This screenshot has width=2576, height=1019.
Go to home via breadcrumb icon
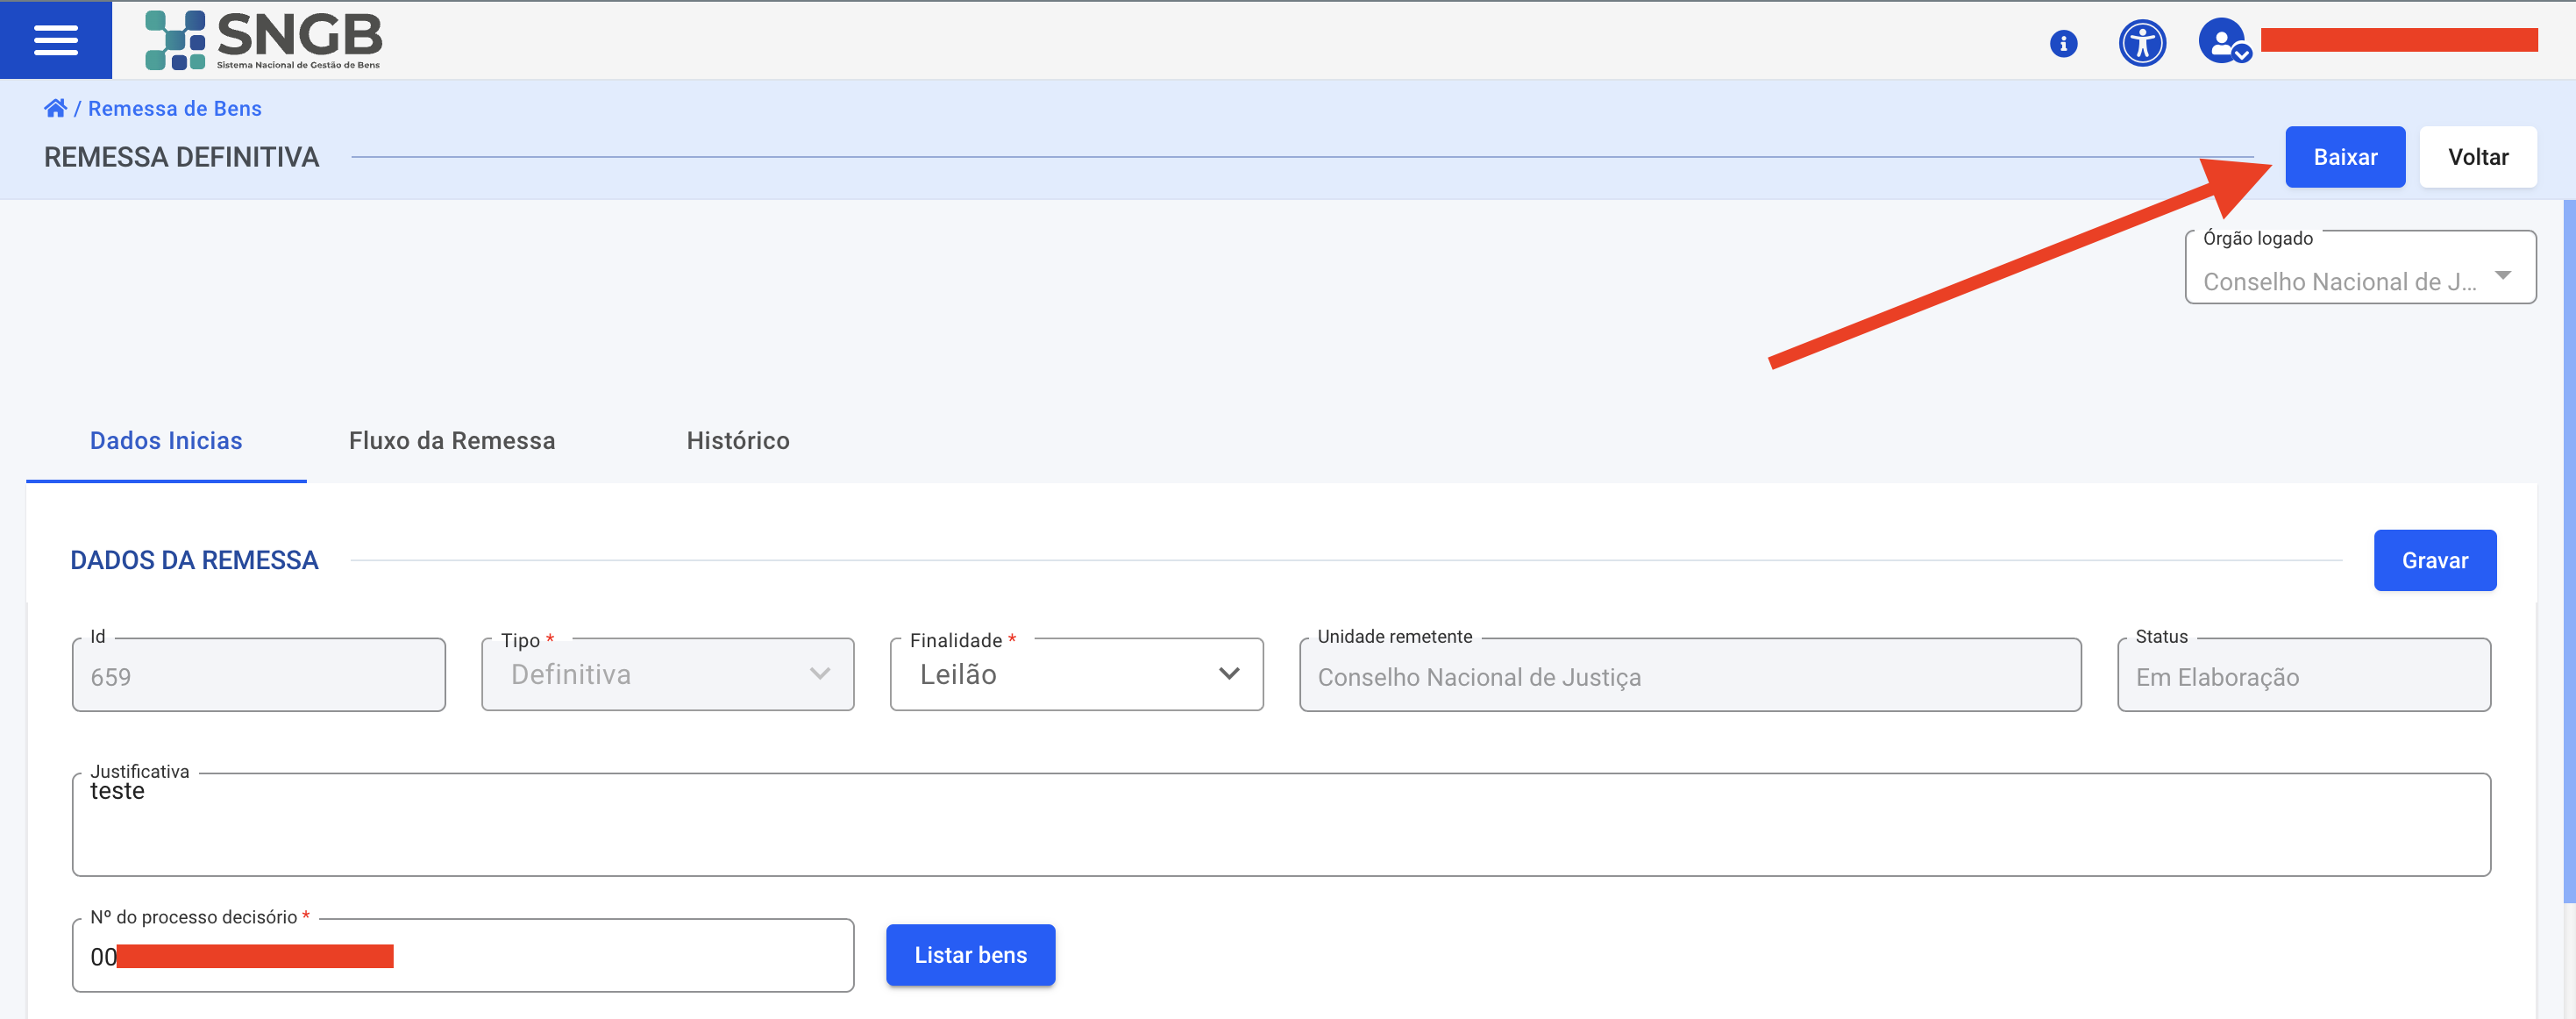coord(55,108)
